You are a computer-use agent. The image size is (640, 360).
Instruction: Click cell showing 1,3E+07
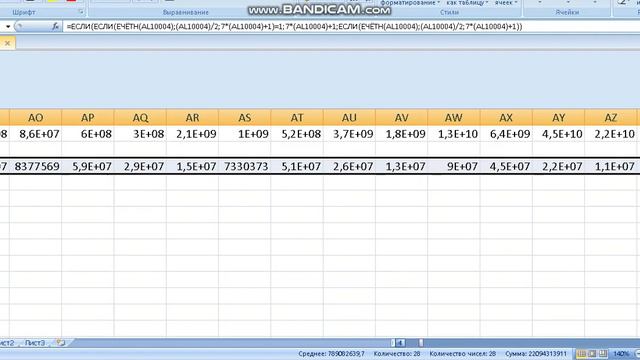pyautogui.click(x=401, y=166)
